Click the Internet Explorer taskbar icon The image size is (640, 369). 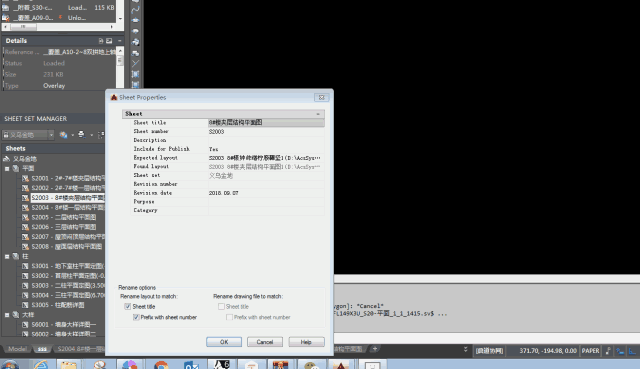coord(41,365)
